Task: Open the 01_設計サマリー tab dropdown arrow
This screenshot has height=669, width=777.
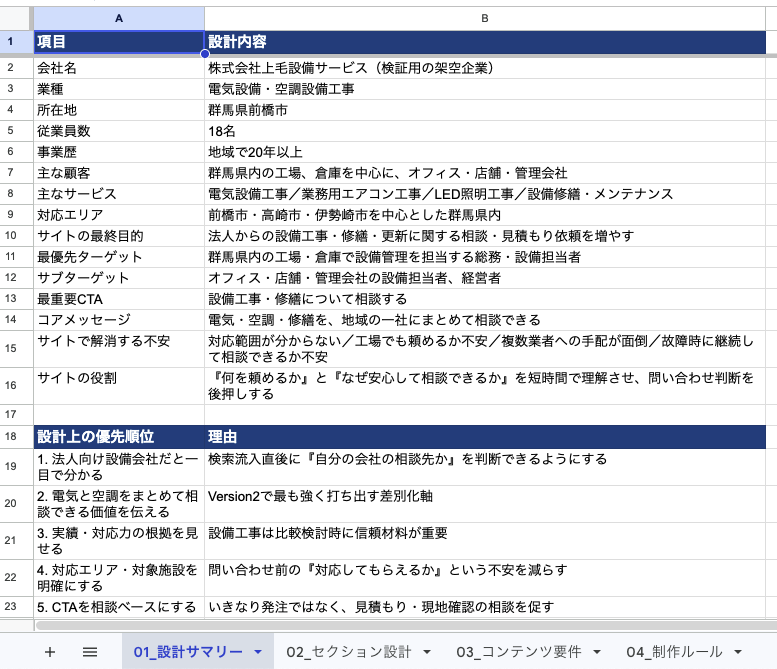Action: click(258, 652)
